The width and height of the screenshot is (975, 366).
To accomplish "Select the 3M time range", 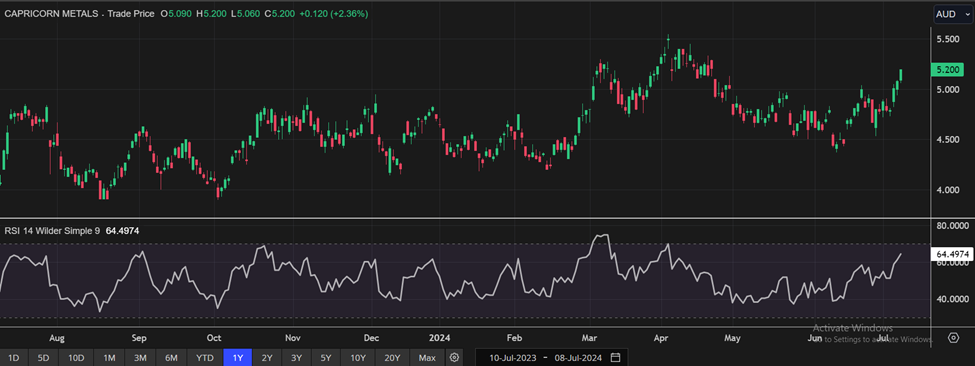I will pos(141,358).
